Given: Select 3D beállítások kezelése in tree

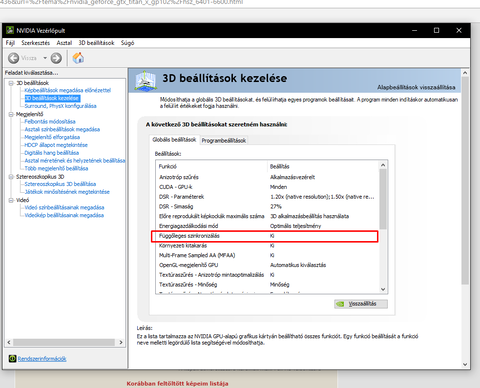Looking at the screenshot, I should click(x=52, y=98).
